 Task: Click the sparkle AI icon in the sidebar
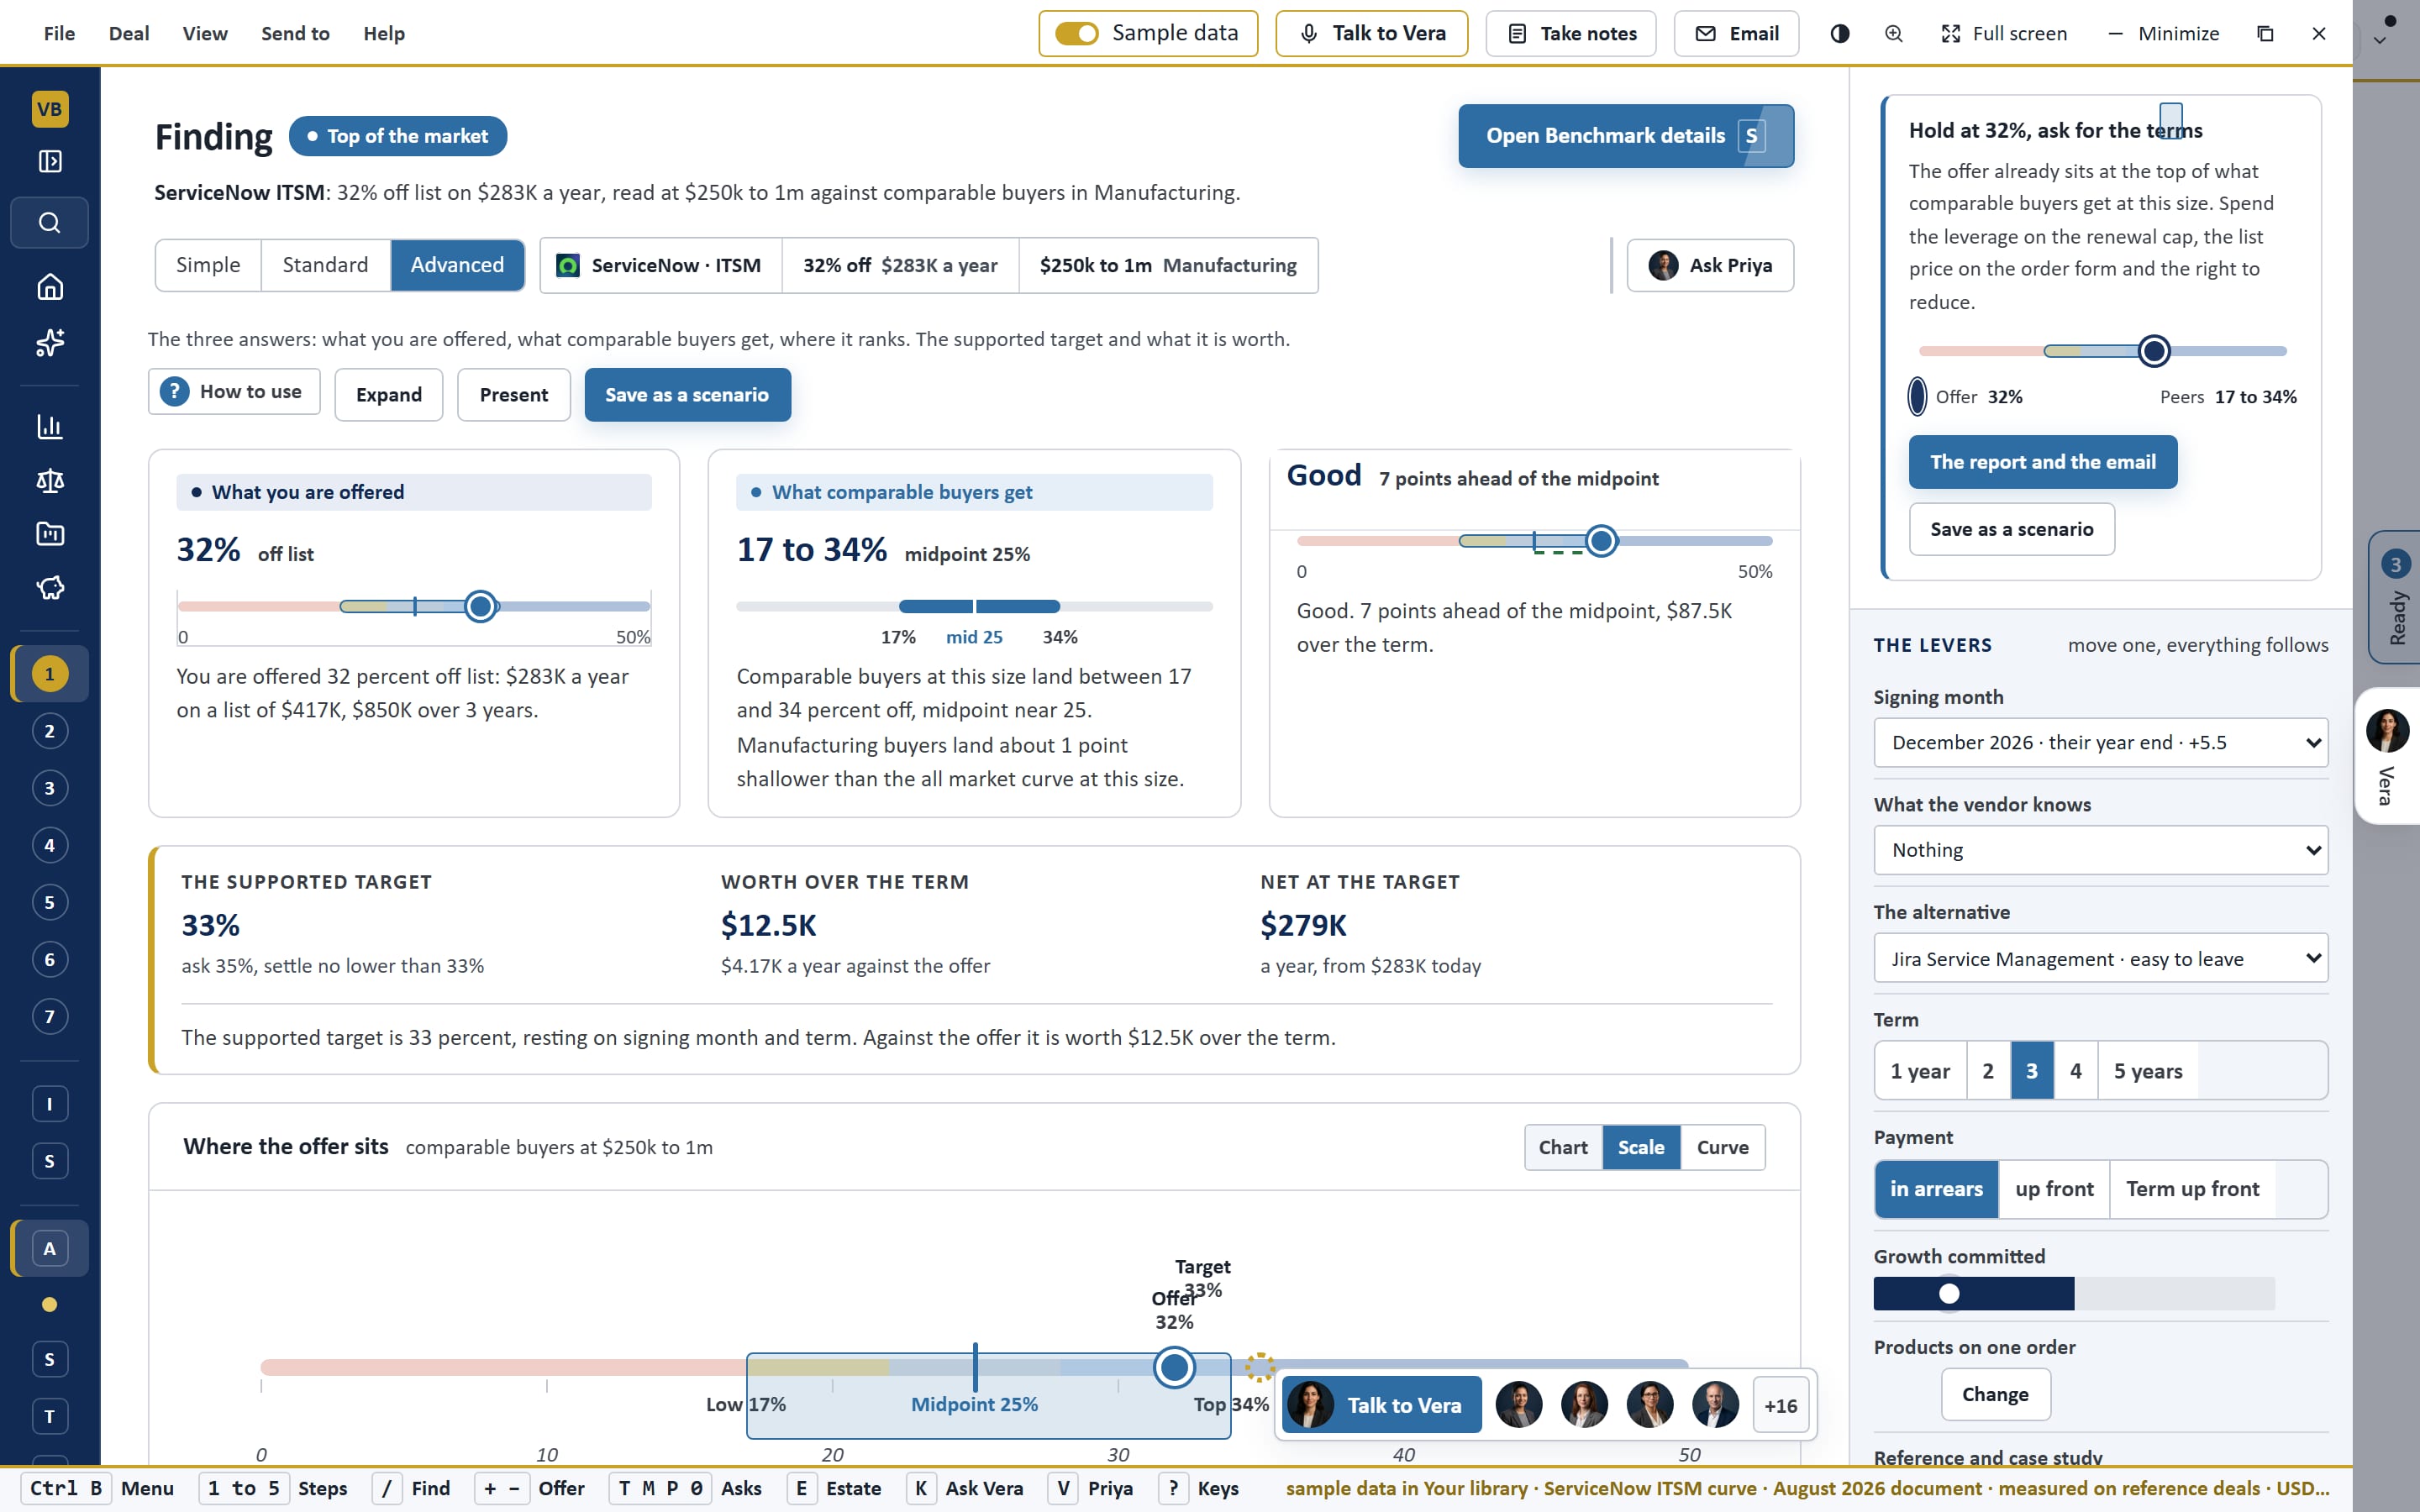(x=49, y=343)
